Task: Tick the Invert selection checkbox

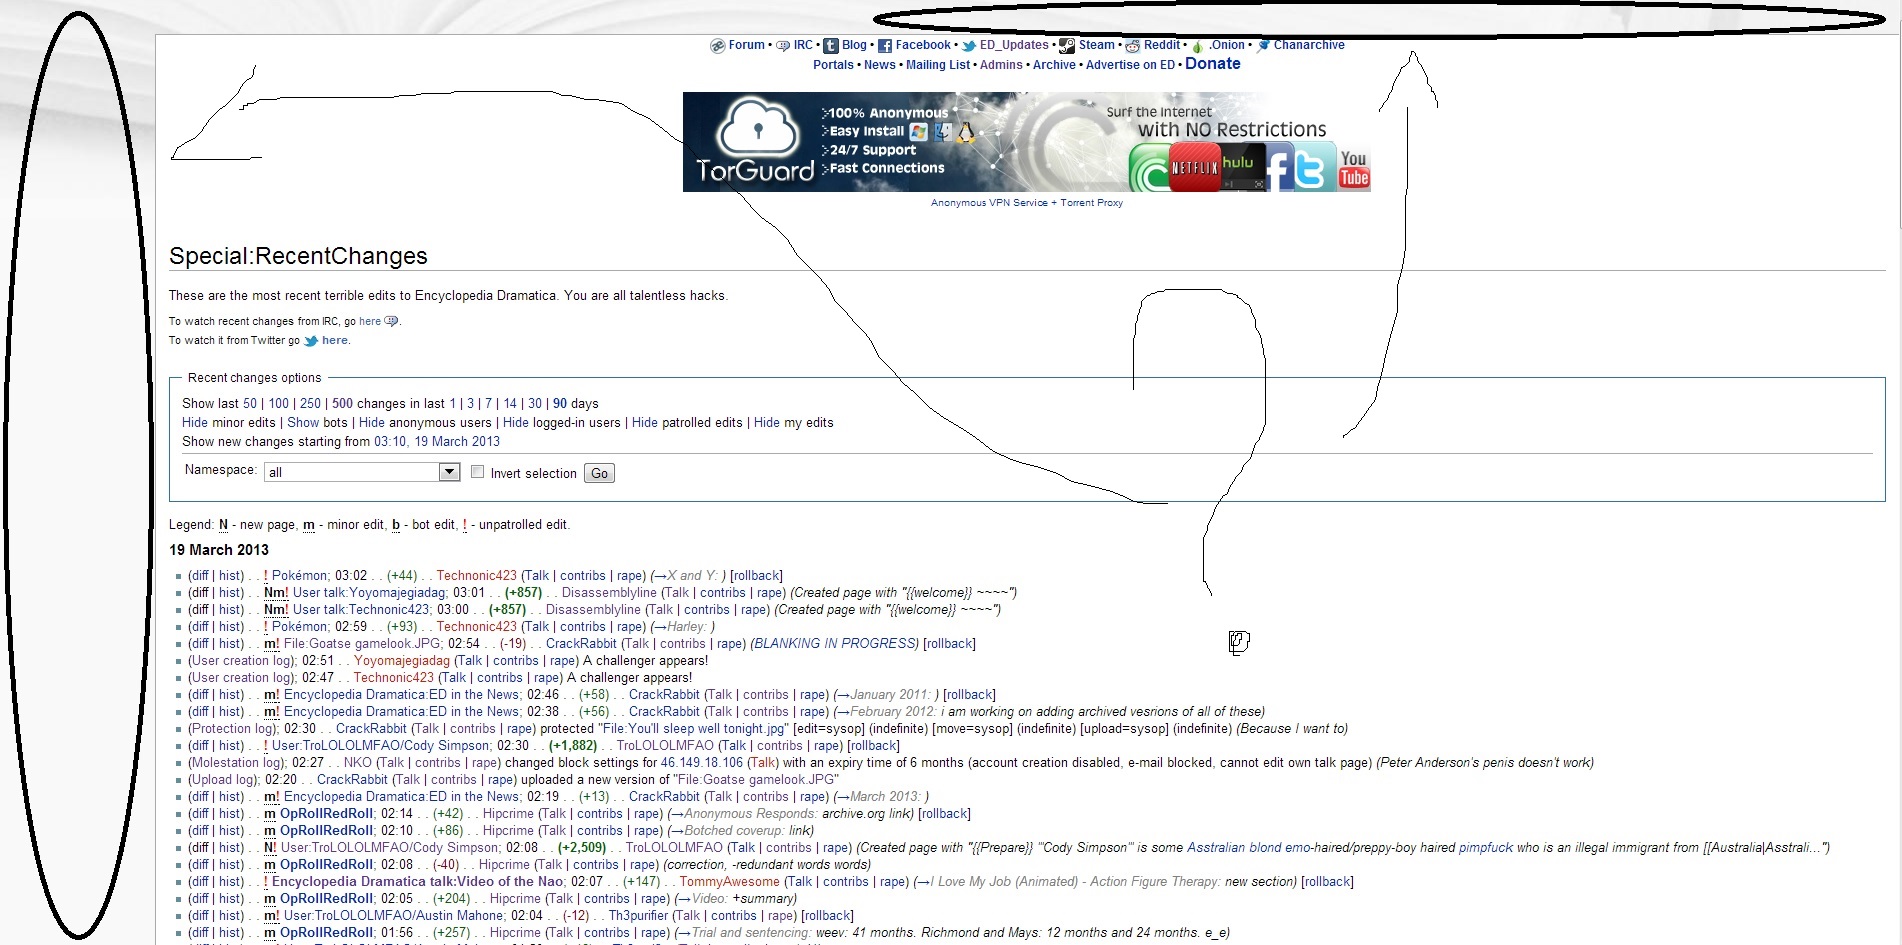Action: click(x=477, y=472)
